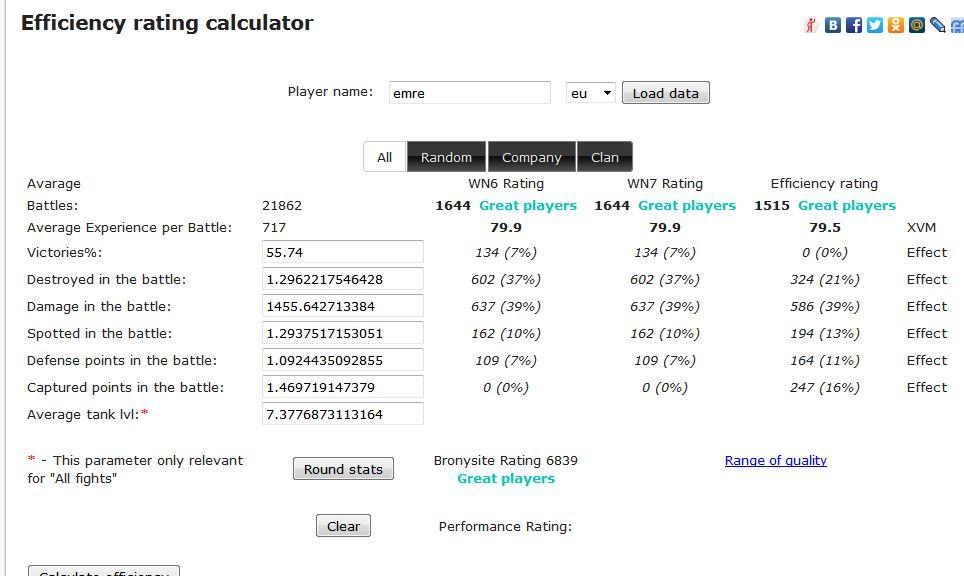
Task: Click the Performance Rating label
Action: pos(505,526)
